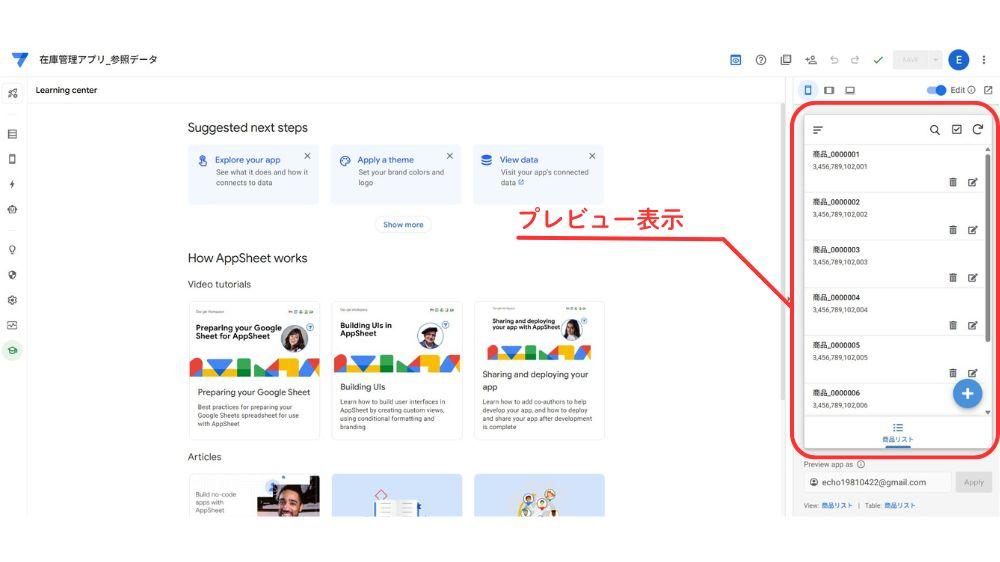Switch preview to desktop layout
1000x562 pixels.
[850, 90]
